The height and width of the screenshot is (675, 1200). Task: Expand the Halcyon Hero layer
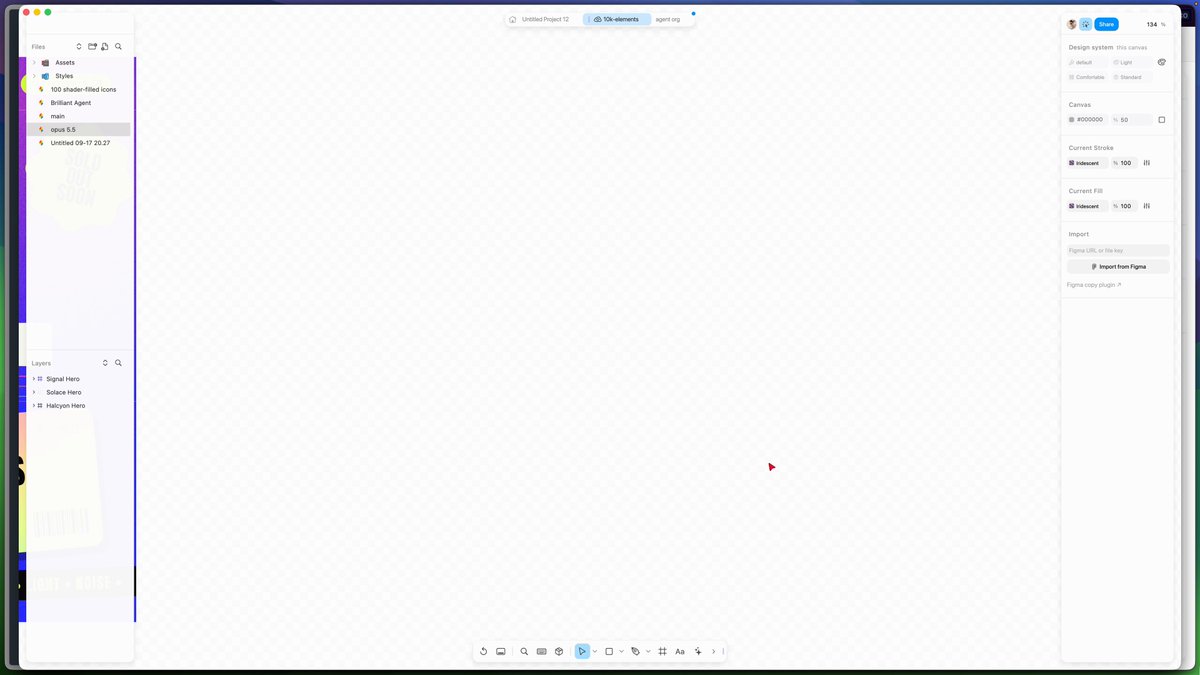(x=34, y=406)
